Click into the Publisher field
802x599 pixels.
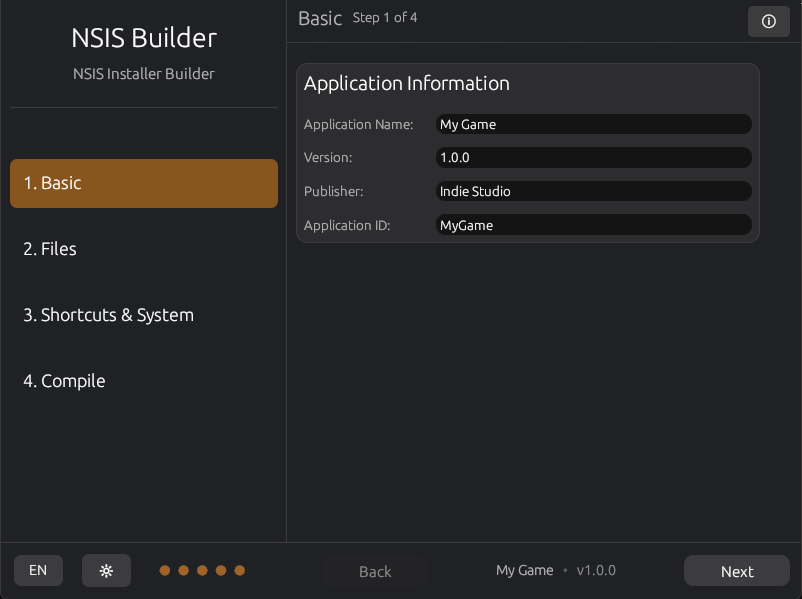(x=593, y=191)
